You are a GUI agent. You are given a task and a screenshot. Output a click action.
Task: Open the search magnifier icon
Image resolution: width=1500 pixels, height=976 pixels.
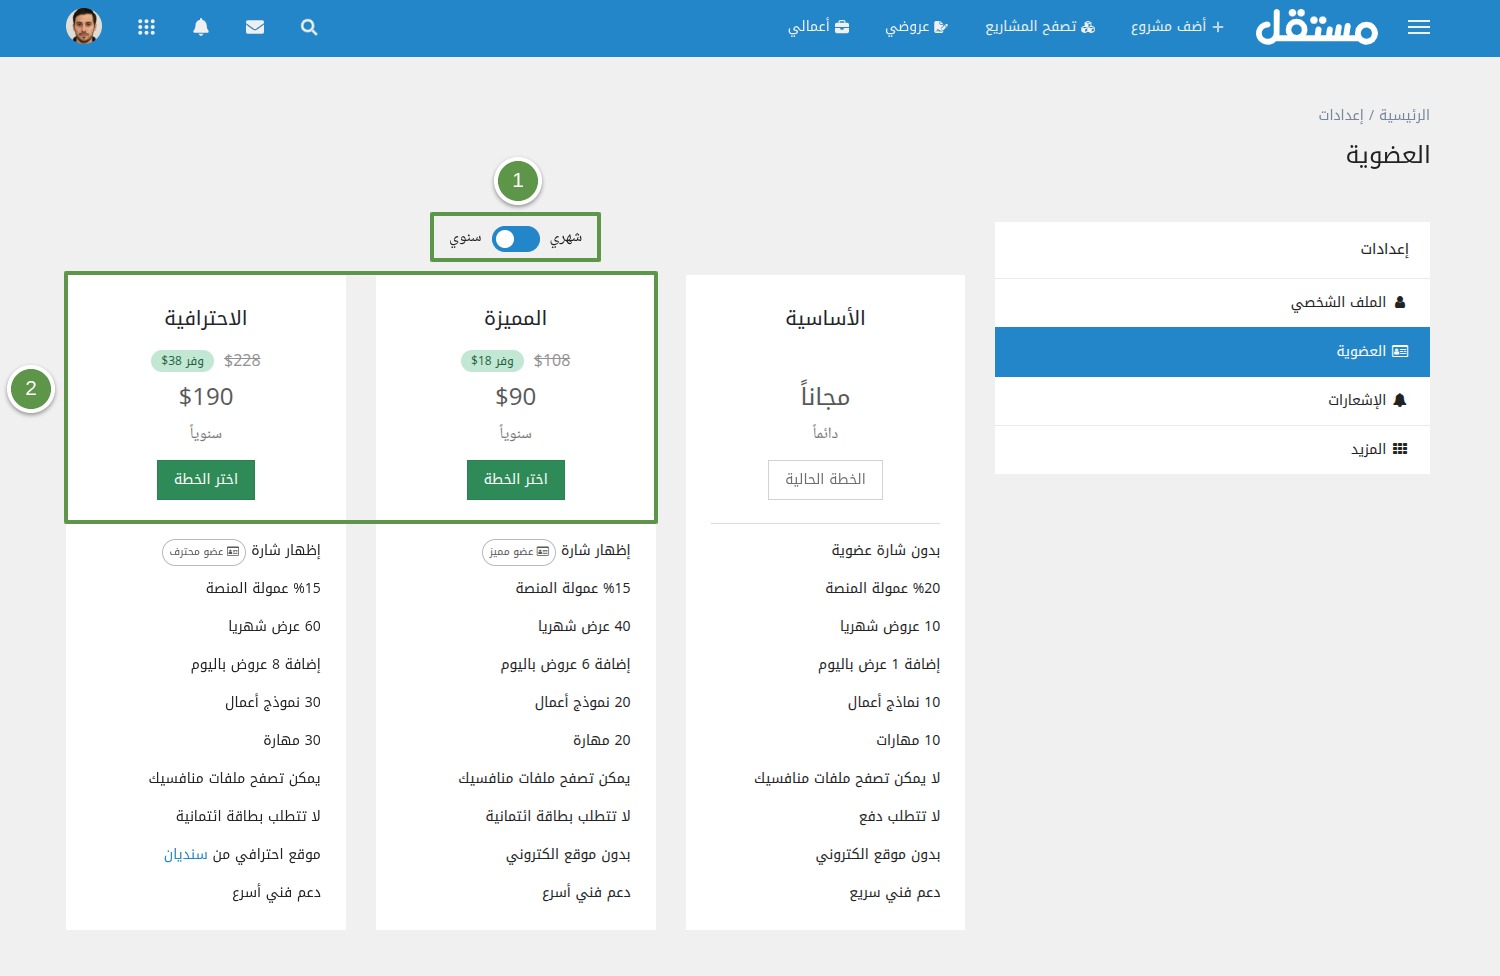[x=309, y=27]
